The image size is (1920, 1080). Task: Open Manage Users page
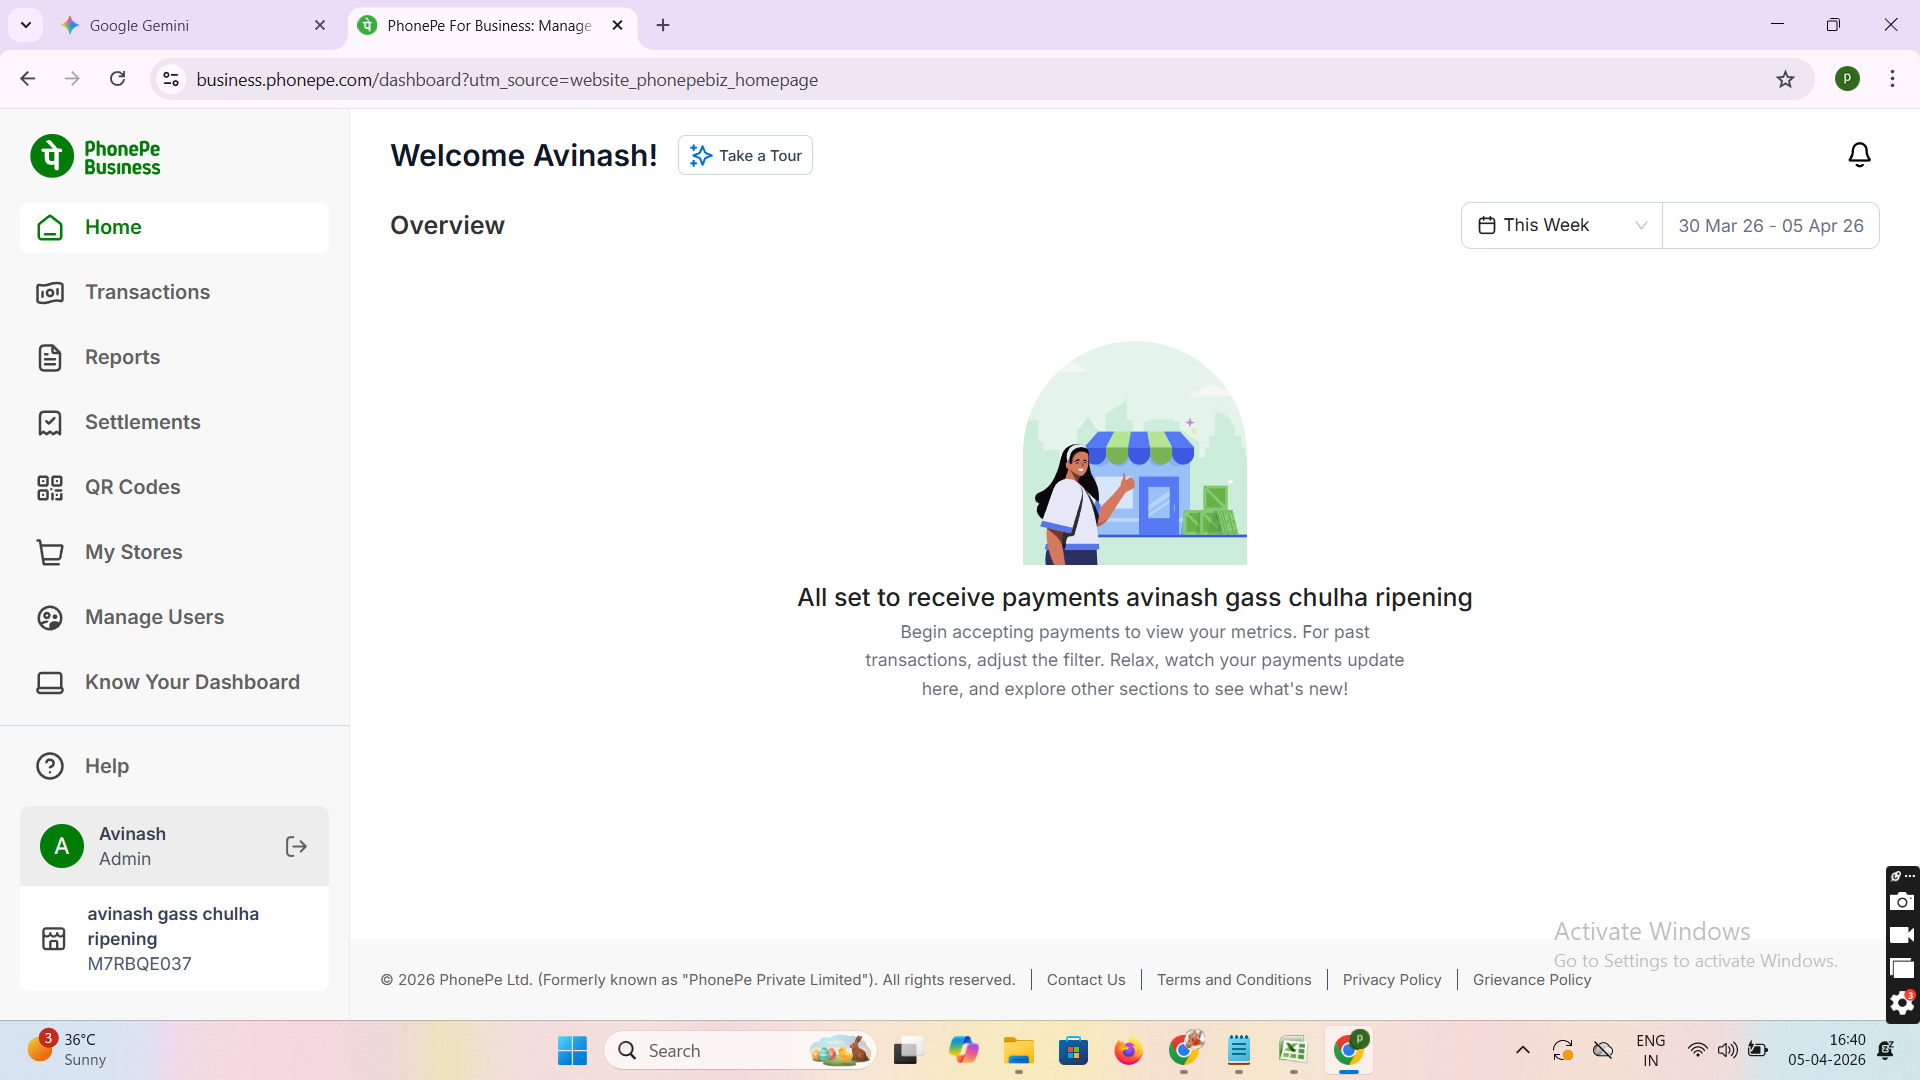[174, 617]
